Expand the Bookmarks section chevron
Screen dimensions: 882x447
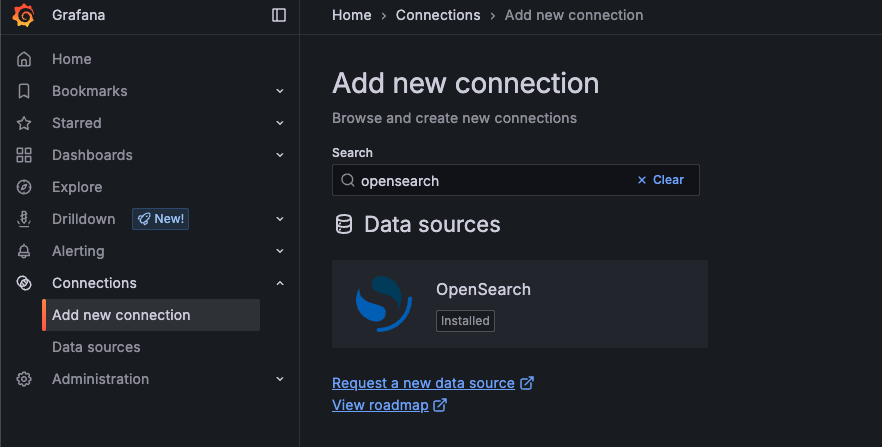pos(280,91)
